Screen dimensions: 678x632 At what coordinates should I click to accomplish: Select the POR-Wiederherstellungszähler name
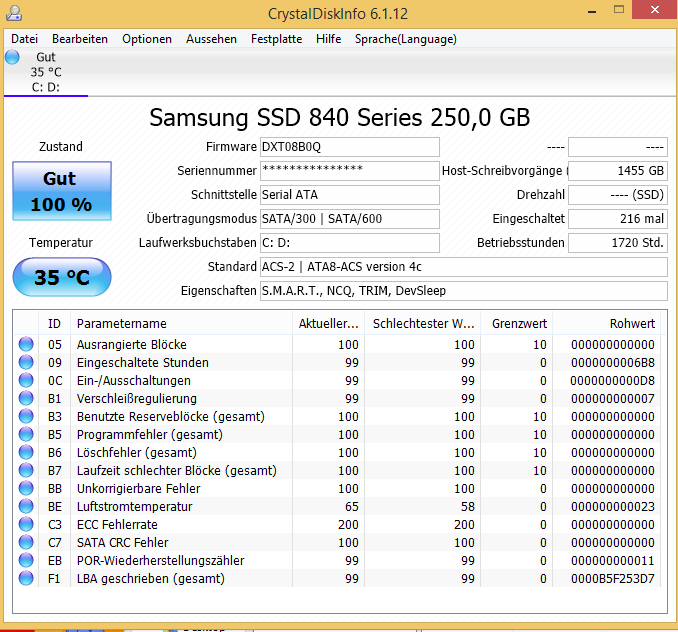tap(160, 561)
